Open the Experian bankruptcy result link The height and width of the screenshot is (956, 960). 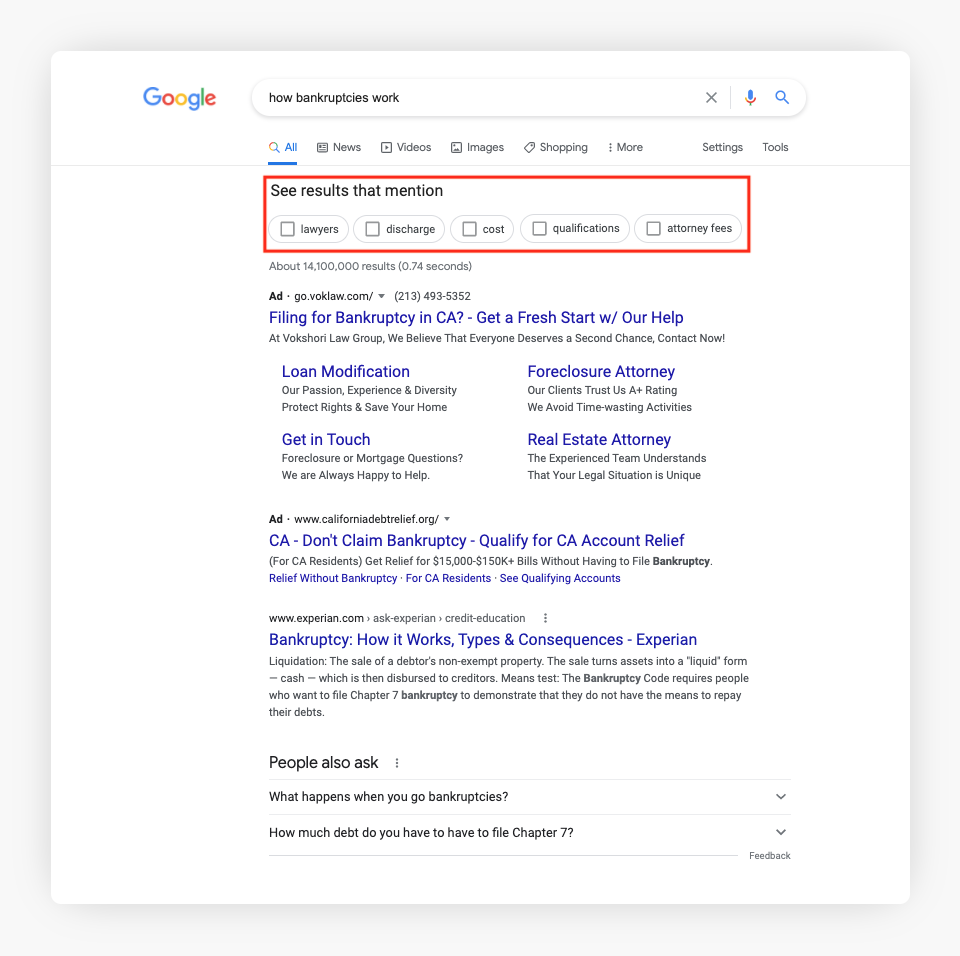[x=483, y=640]
